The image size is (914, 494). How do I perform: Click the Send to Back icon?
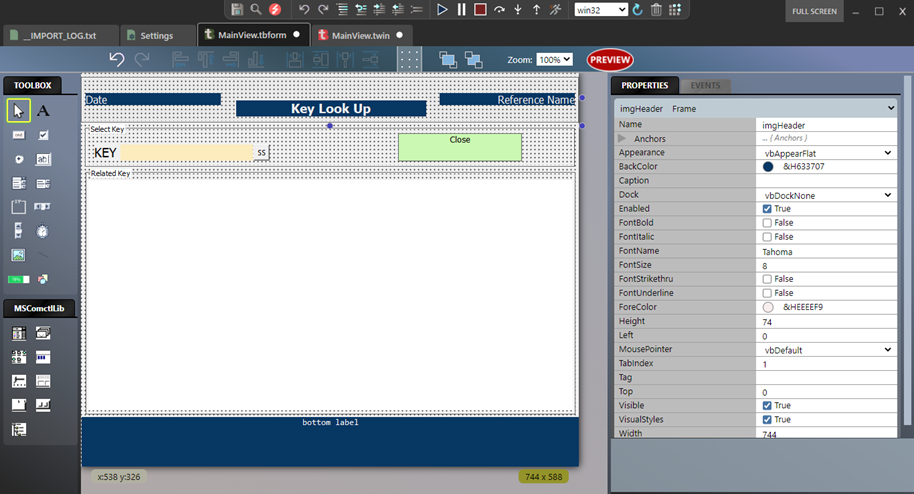click(473, 59)
